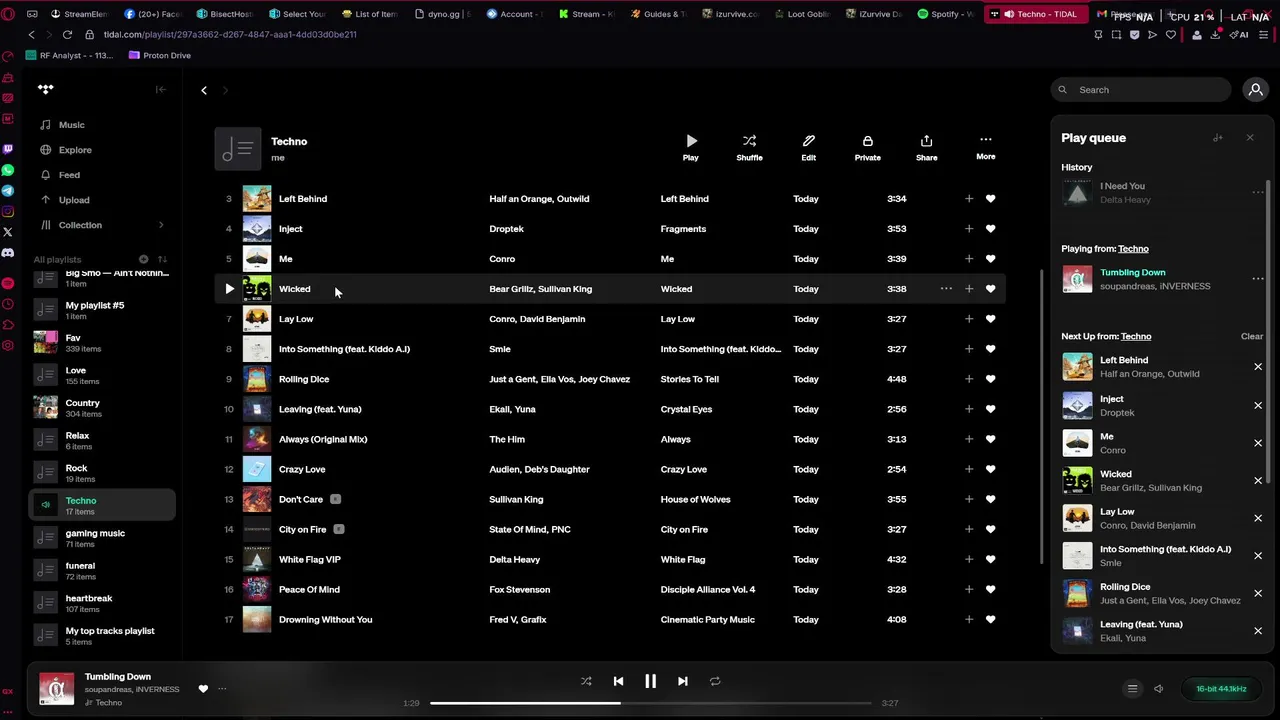Play the Wicked track row
Screen dimensions: 1280x720
point(229,289)
